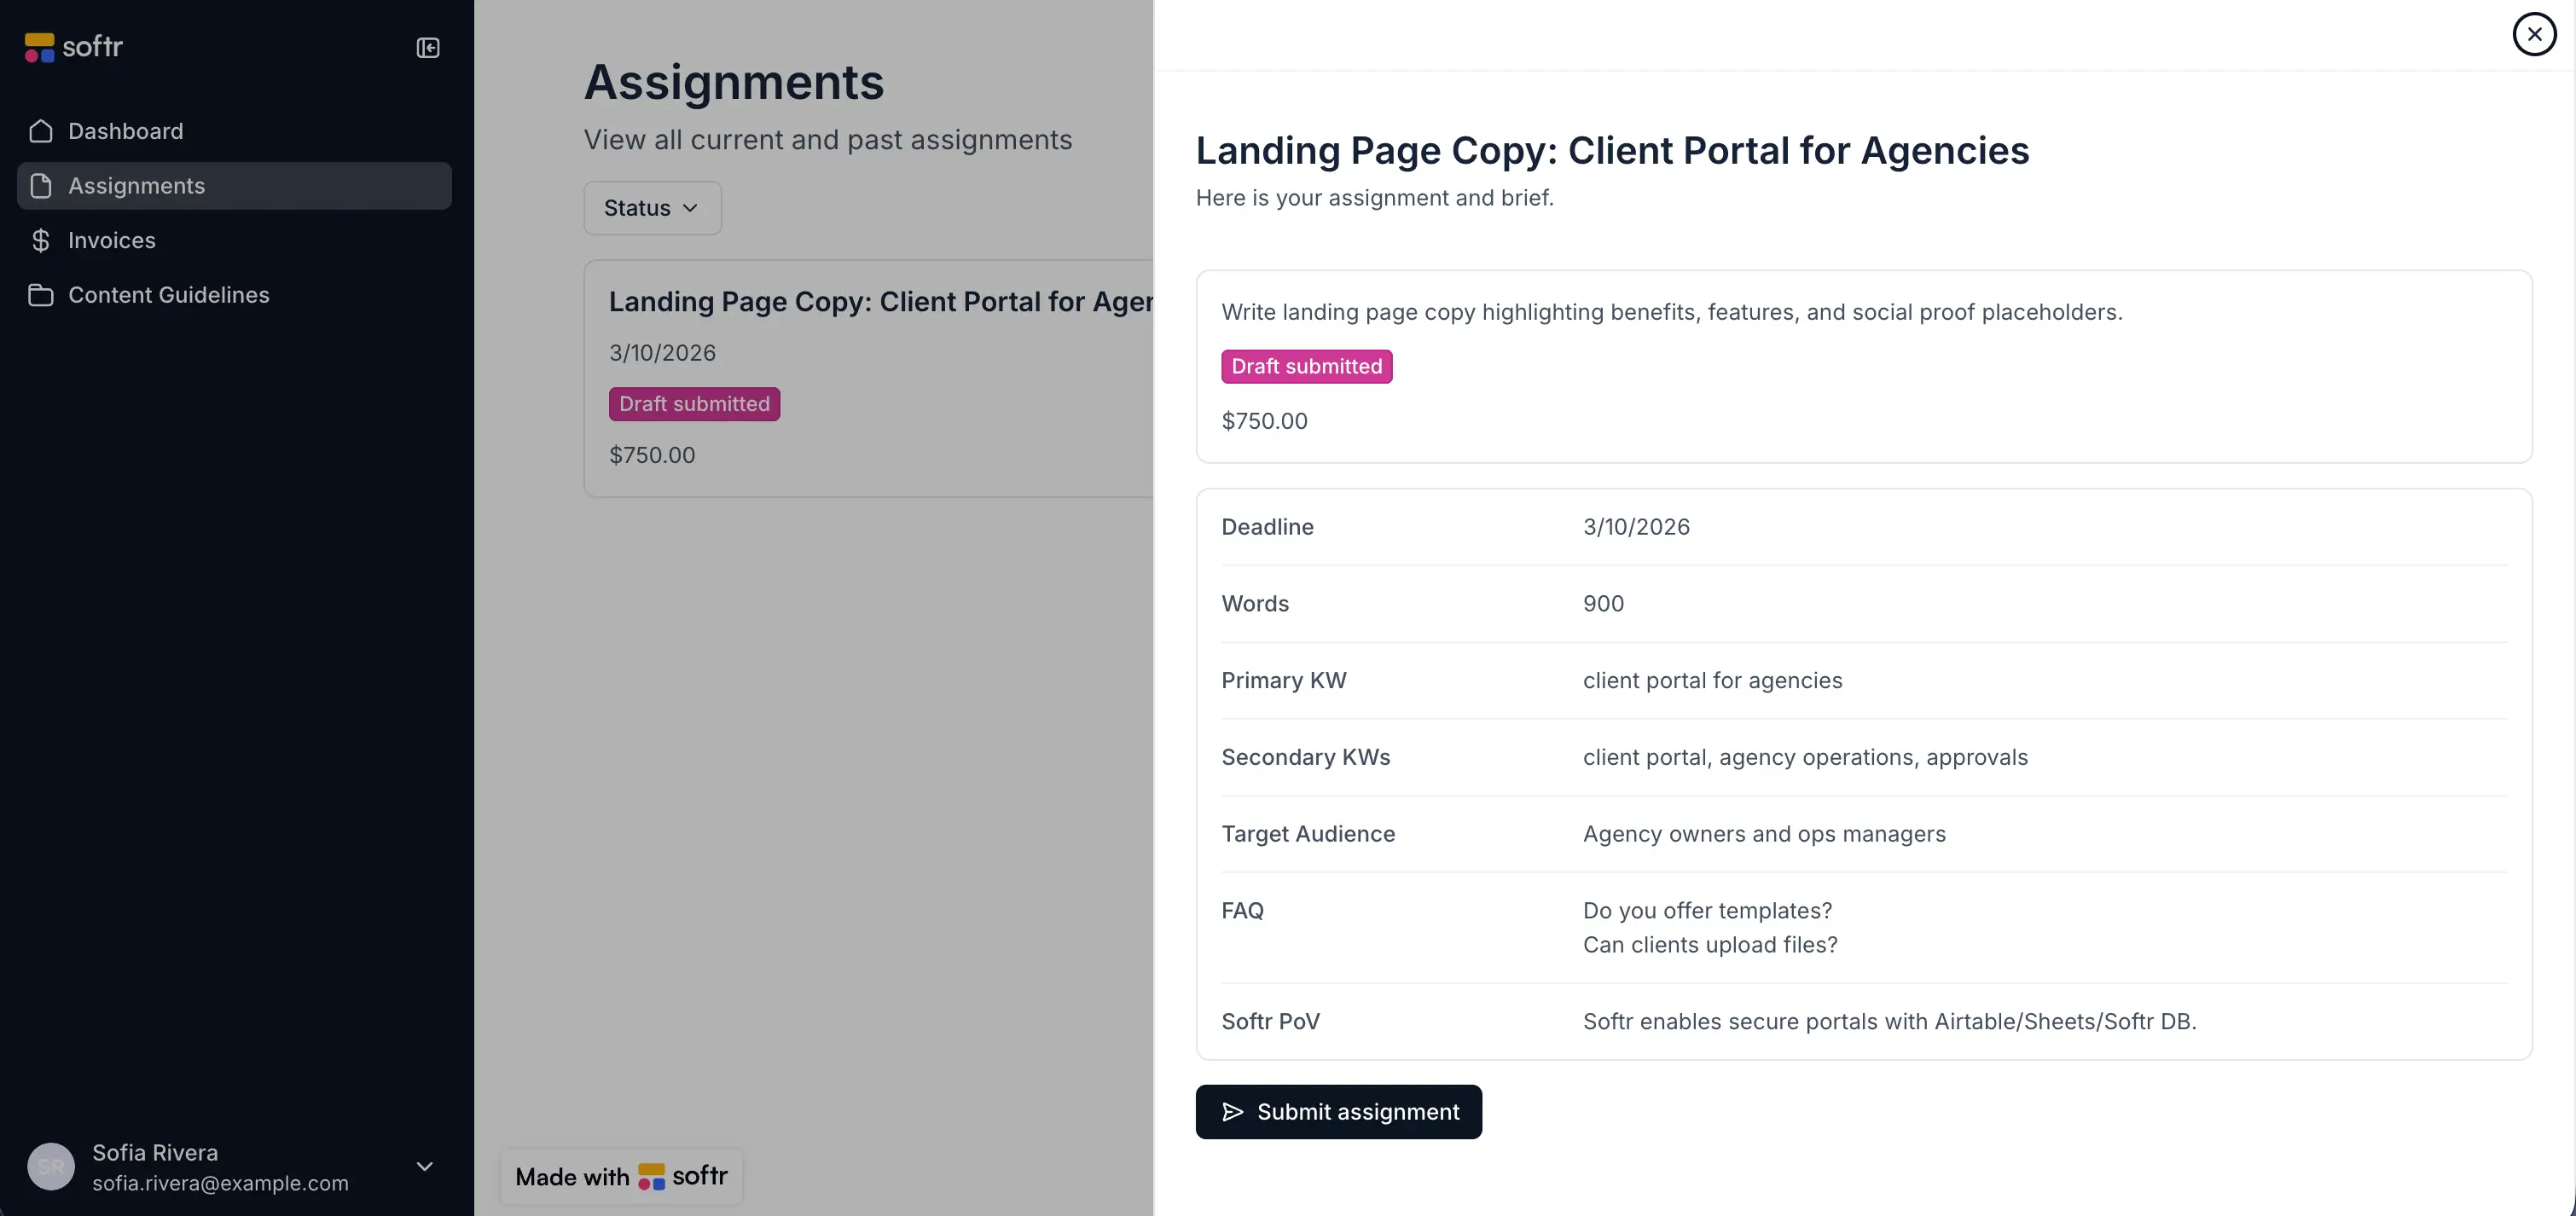Image resolution: width=2576 pixels, height=1216 pixels.
Task: Open the Invoices section
Action: tap(112, 240)
